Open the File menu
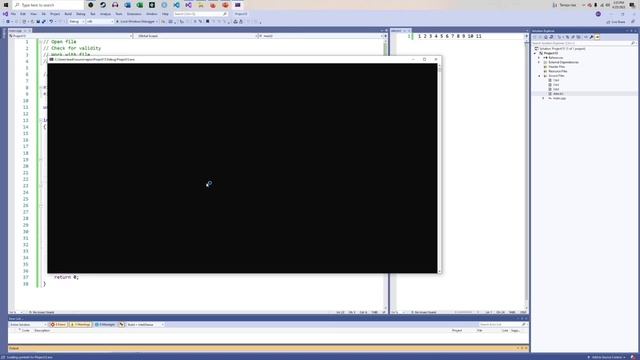 click(x=13, y=14)
